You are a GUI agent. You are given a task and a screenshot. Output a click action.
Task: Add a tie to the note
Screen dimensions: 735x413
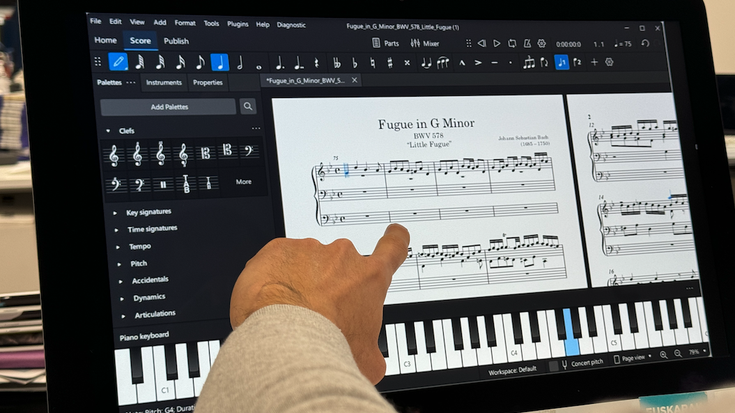[426, 63]
